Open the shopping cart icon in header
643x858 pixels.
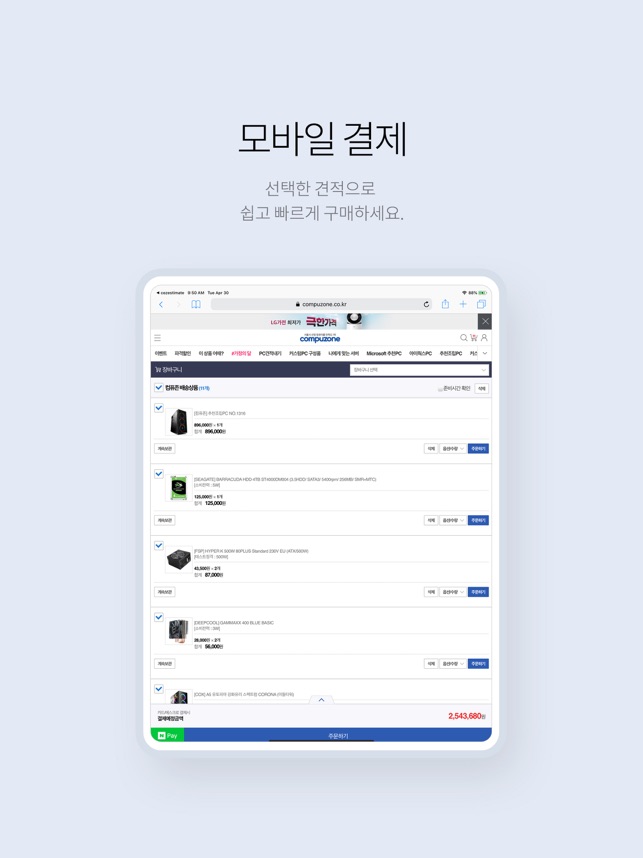coord(474,338)
